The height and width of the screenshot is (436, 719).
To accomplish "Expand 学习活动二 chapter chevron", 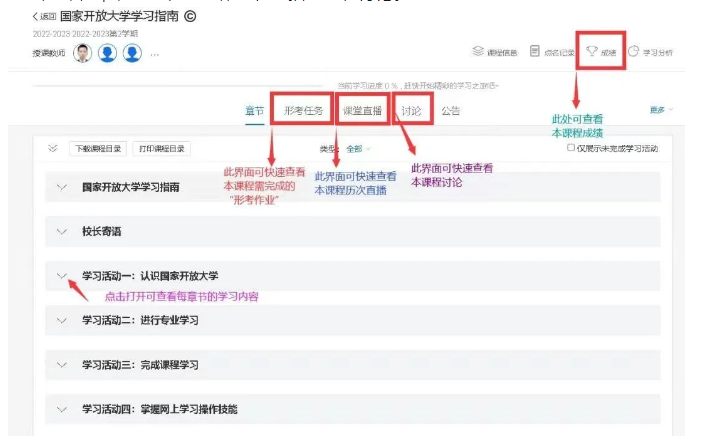I will click(61, 320).
